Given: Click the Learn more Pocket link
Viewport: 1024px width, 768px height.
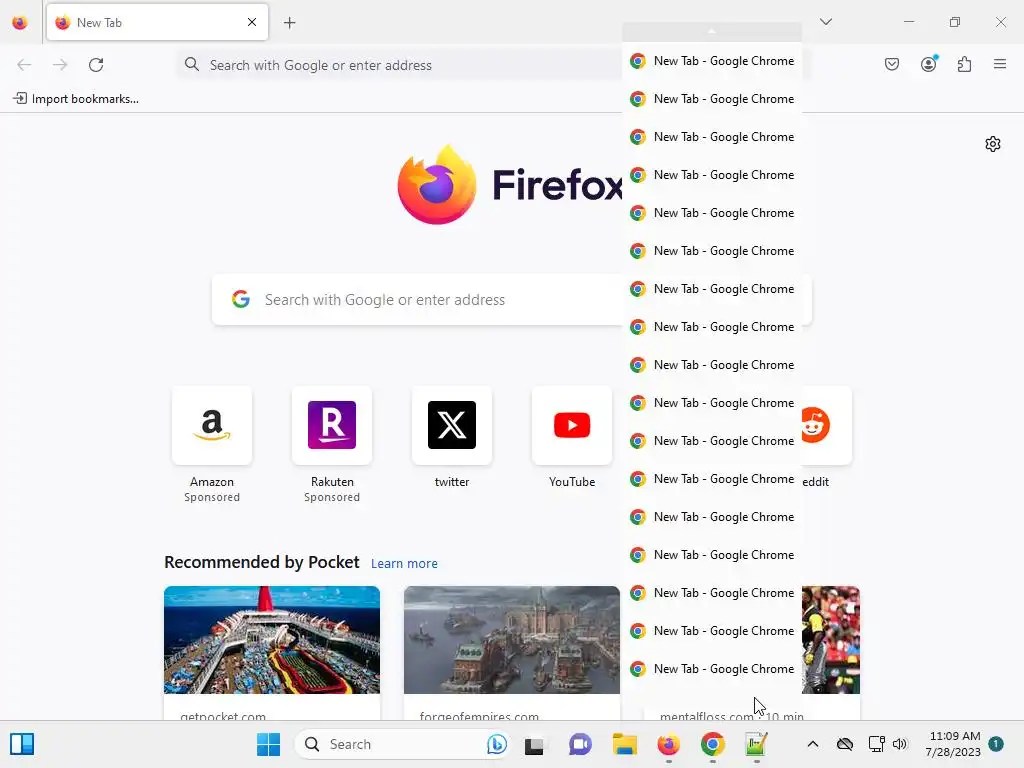Looking at the screenshot, I should pos(404,564).
